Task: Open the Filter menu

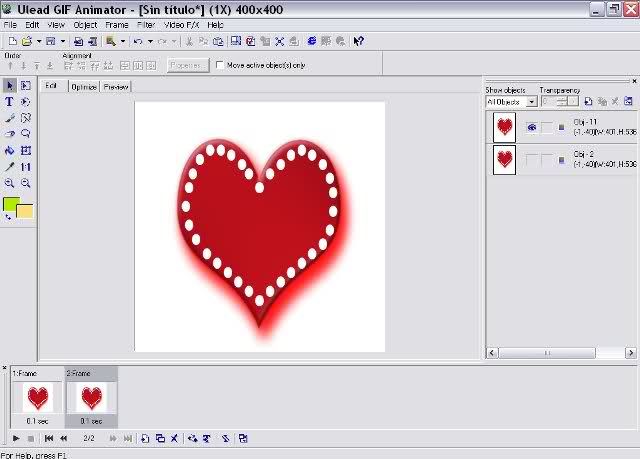Action: (x=146, y=25)
